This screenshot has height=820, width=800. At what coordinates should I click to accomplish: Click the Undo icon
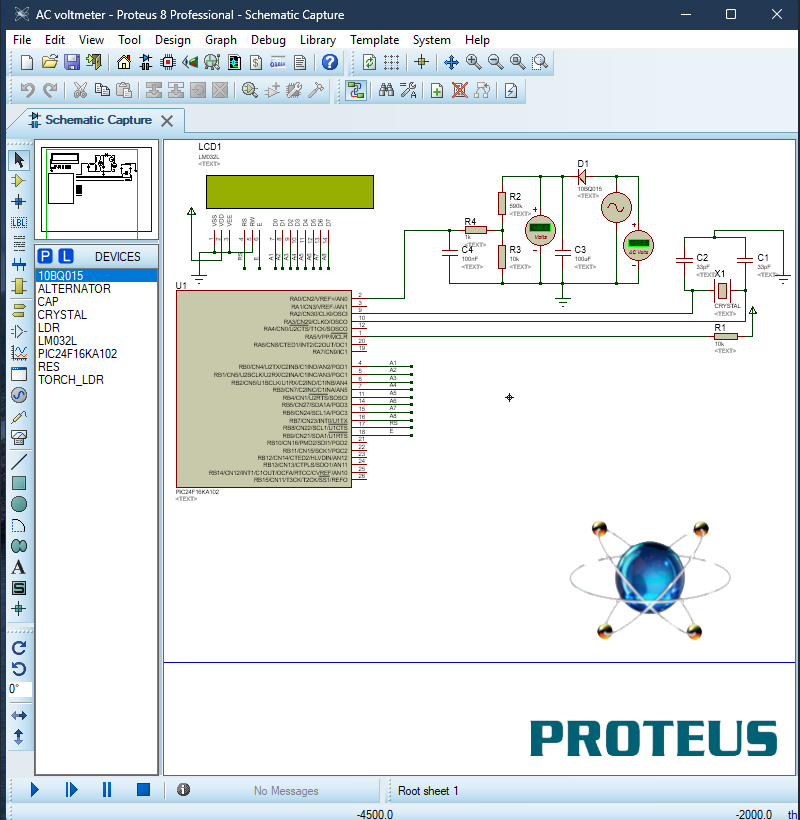[27, 90]
